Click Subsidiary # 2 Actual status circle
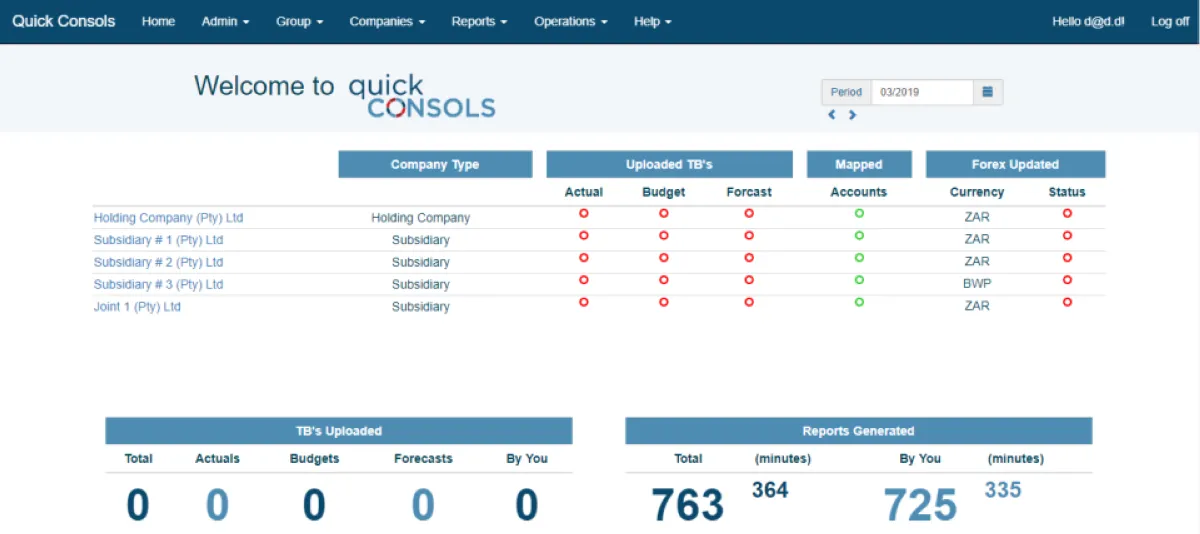Image resolution: width=1200 pixels, height=534 pixels. click(x=584, y=257)
